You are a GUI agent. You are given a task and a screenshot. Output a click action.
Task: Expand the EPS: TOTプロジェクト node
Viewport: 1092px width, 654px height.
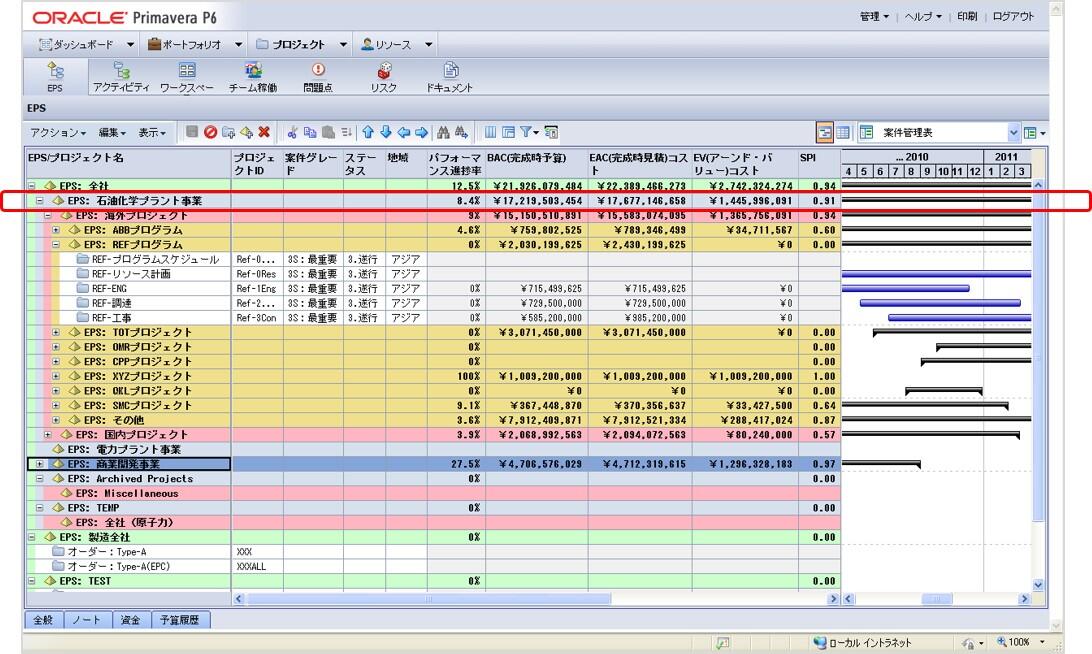56,332
